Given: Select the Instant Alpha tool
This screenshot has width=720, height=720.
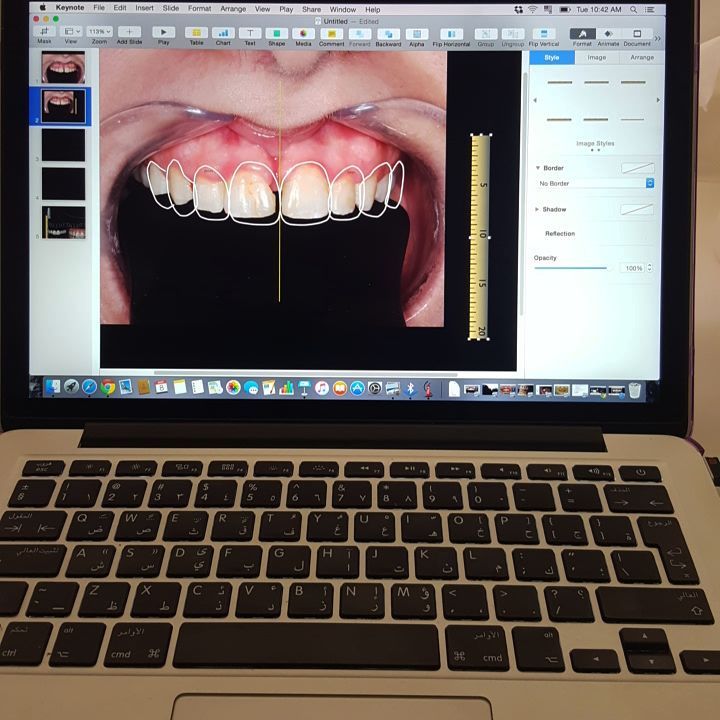Looking at the screenshot, I should tap(417, 34).
